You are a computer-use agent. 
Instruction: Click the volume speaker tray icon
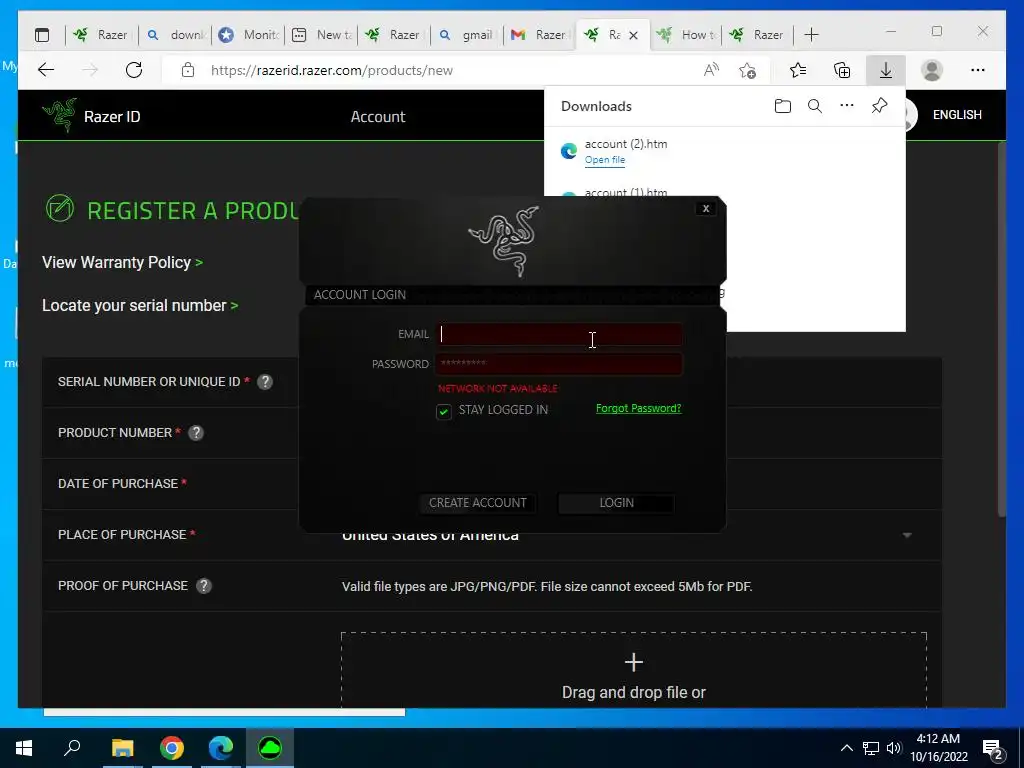pos(893,748)
